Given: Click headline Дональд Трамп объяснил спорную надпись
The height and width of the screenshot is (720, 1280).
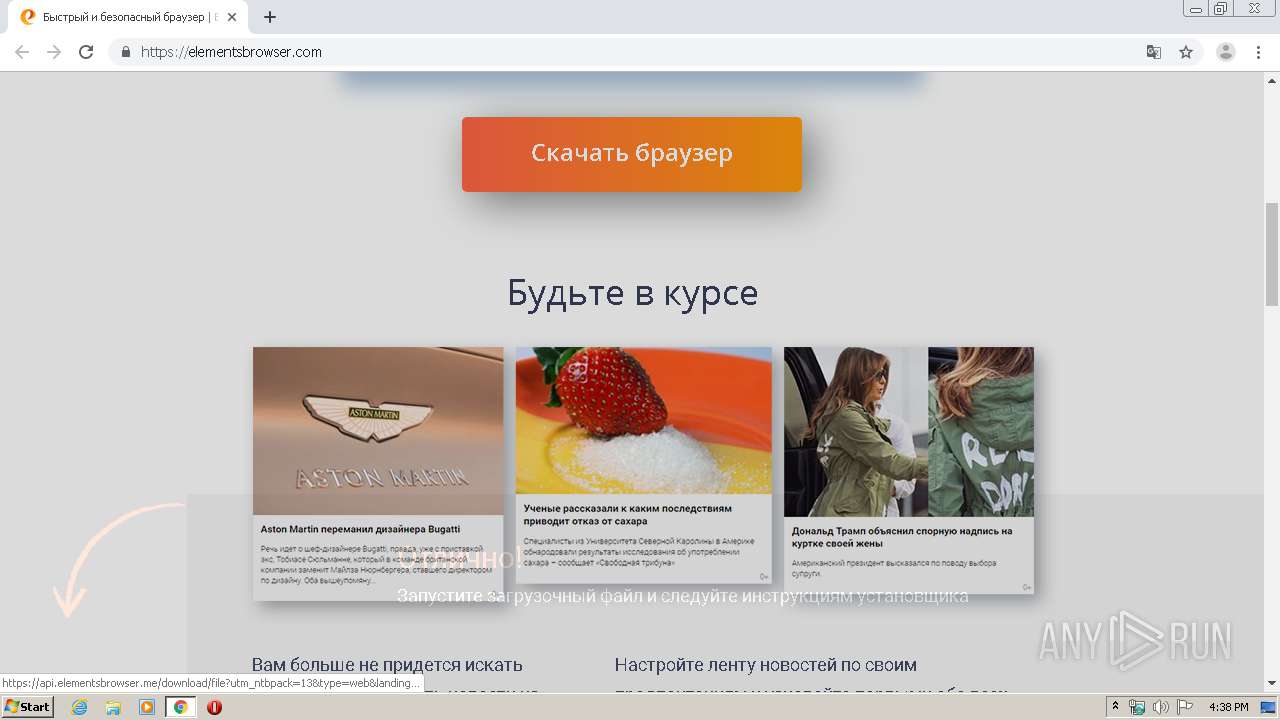Looking at the screenshot, I should (902, 537).
